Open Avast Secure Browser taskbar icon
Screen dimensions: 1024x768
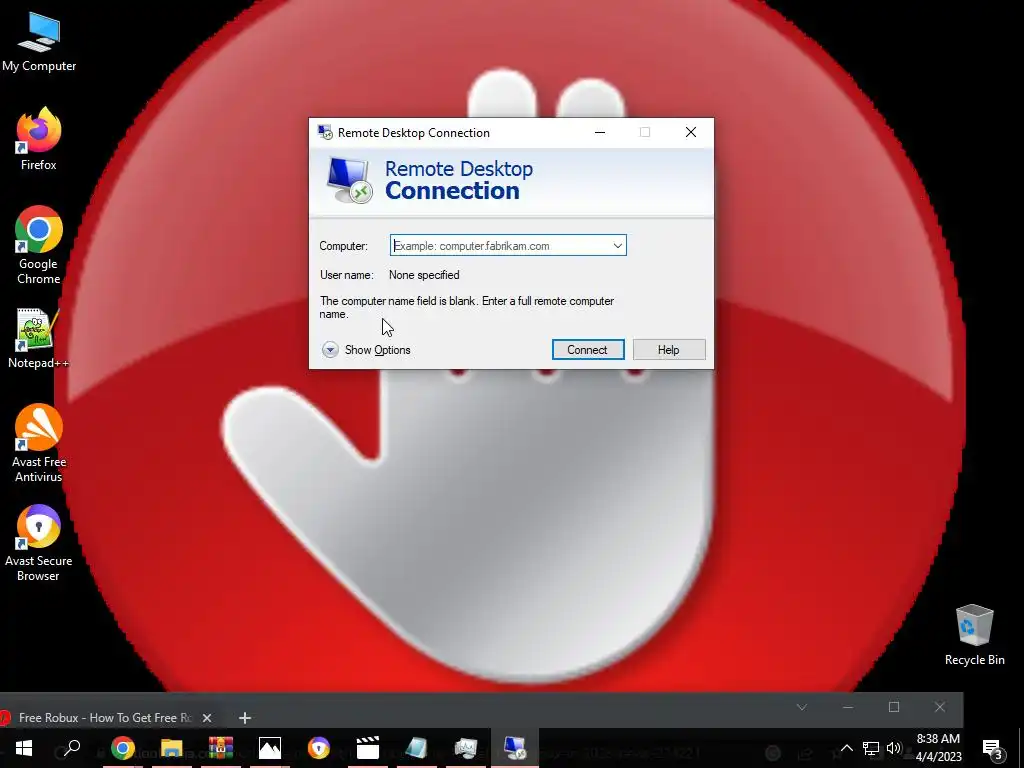pyautogui.click(x=319, y=748)
